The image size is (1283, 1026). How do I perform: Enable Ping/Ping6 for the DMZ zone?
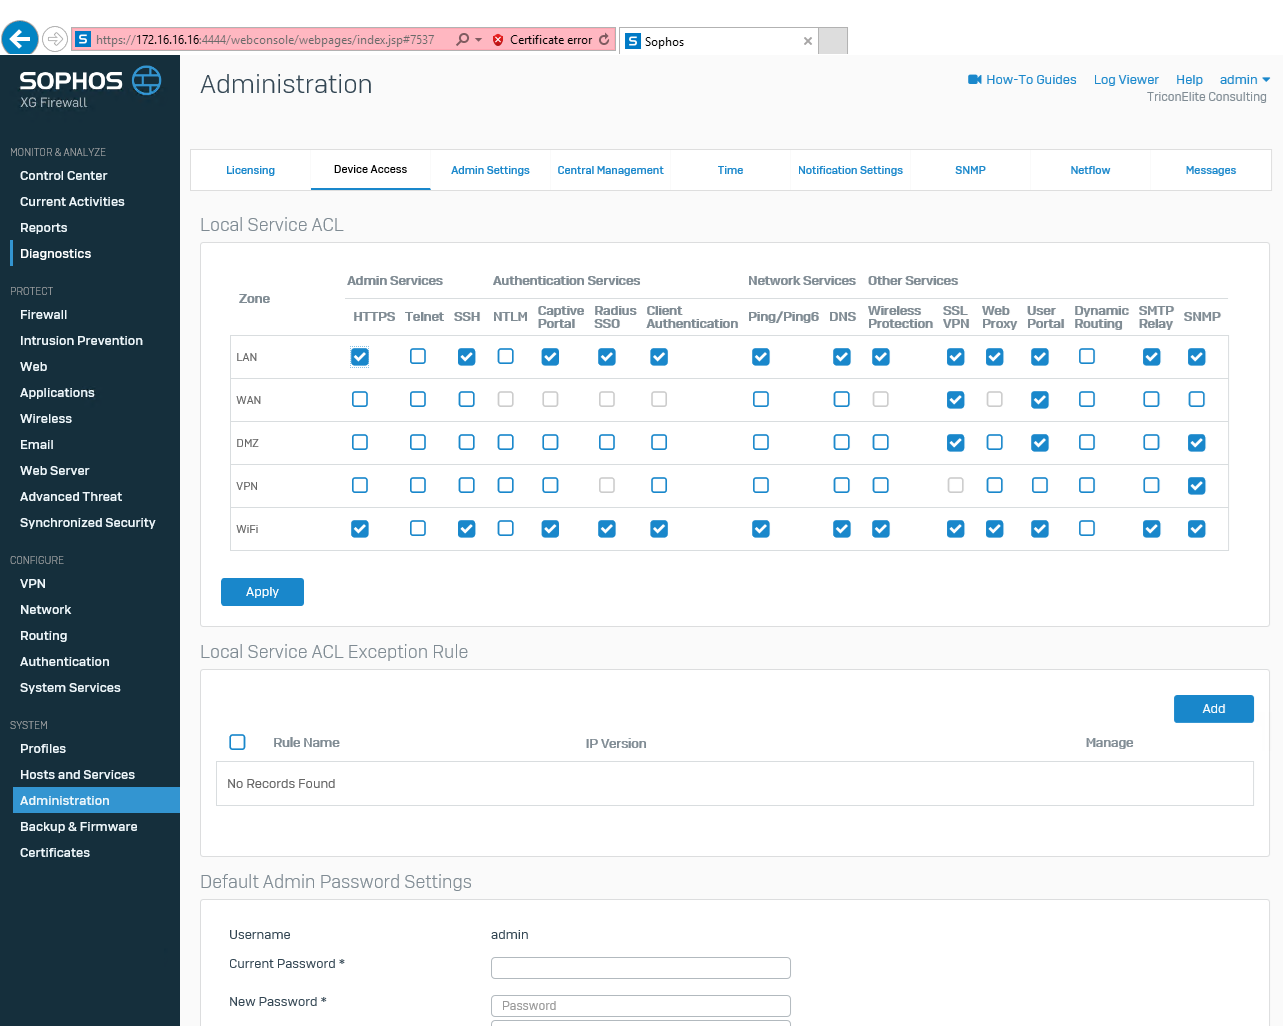pos(761,443)
